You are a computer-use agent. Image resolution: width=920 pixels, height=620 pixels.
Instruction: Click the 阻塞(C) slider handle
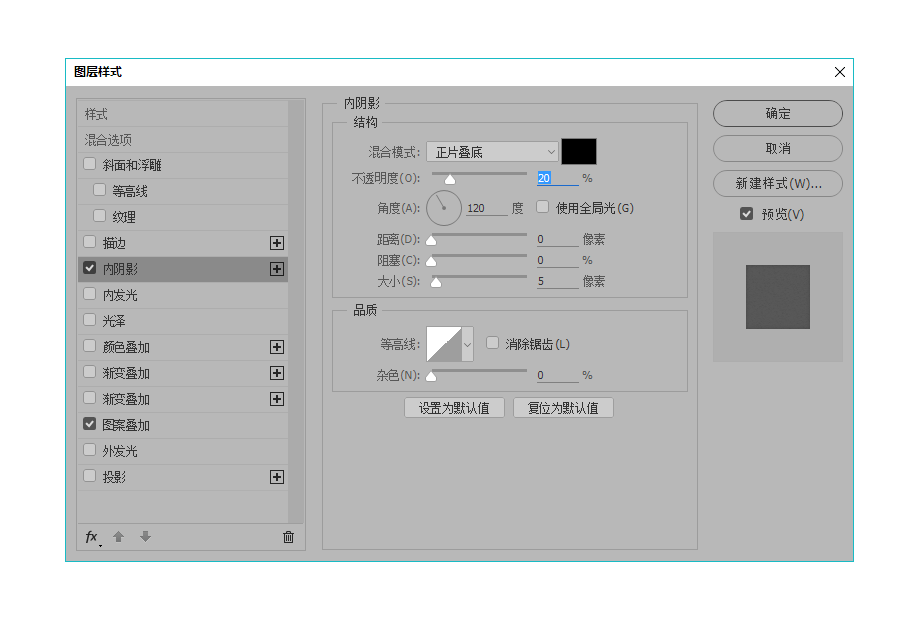click(x=431, y=261)
